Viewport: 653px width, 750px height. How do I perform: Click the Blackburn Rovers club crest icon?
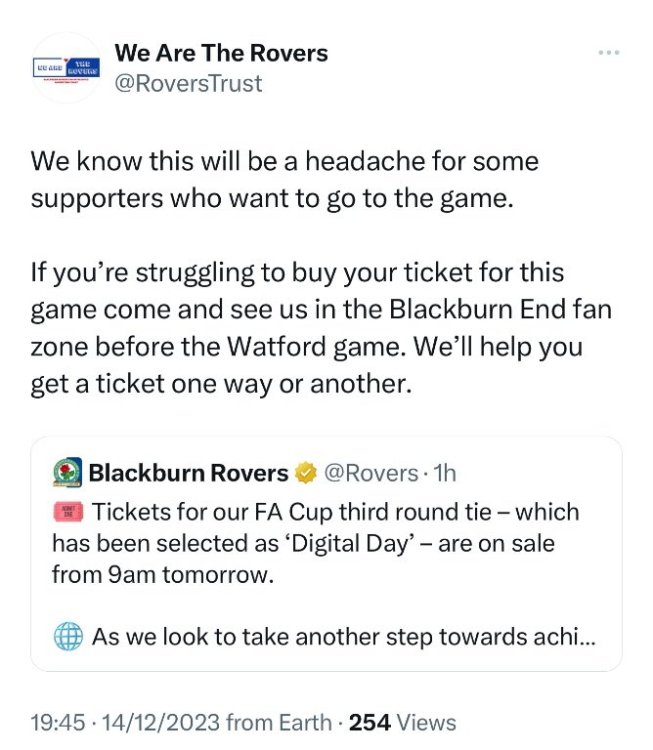[68, 473]
